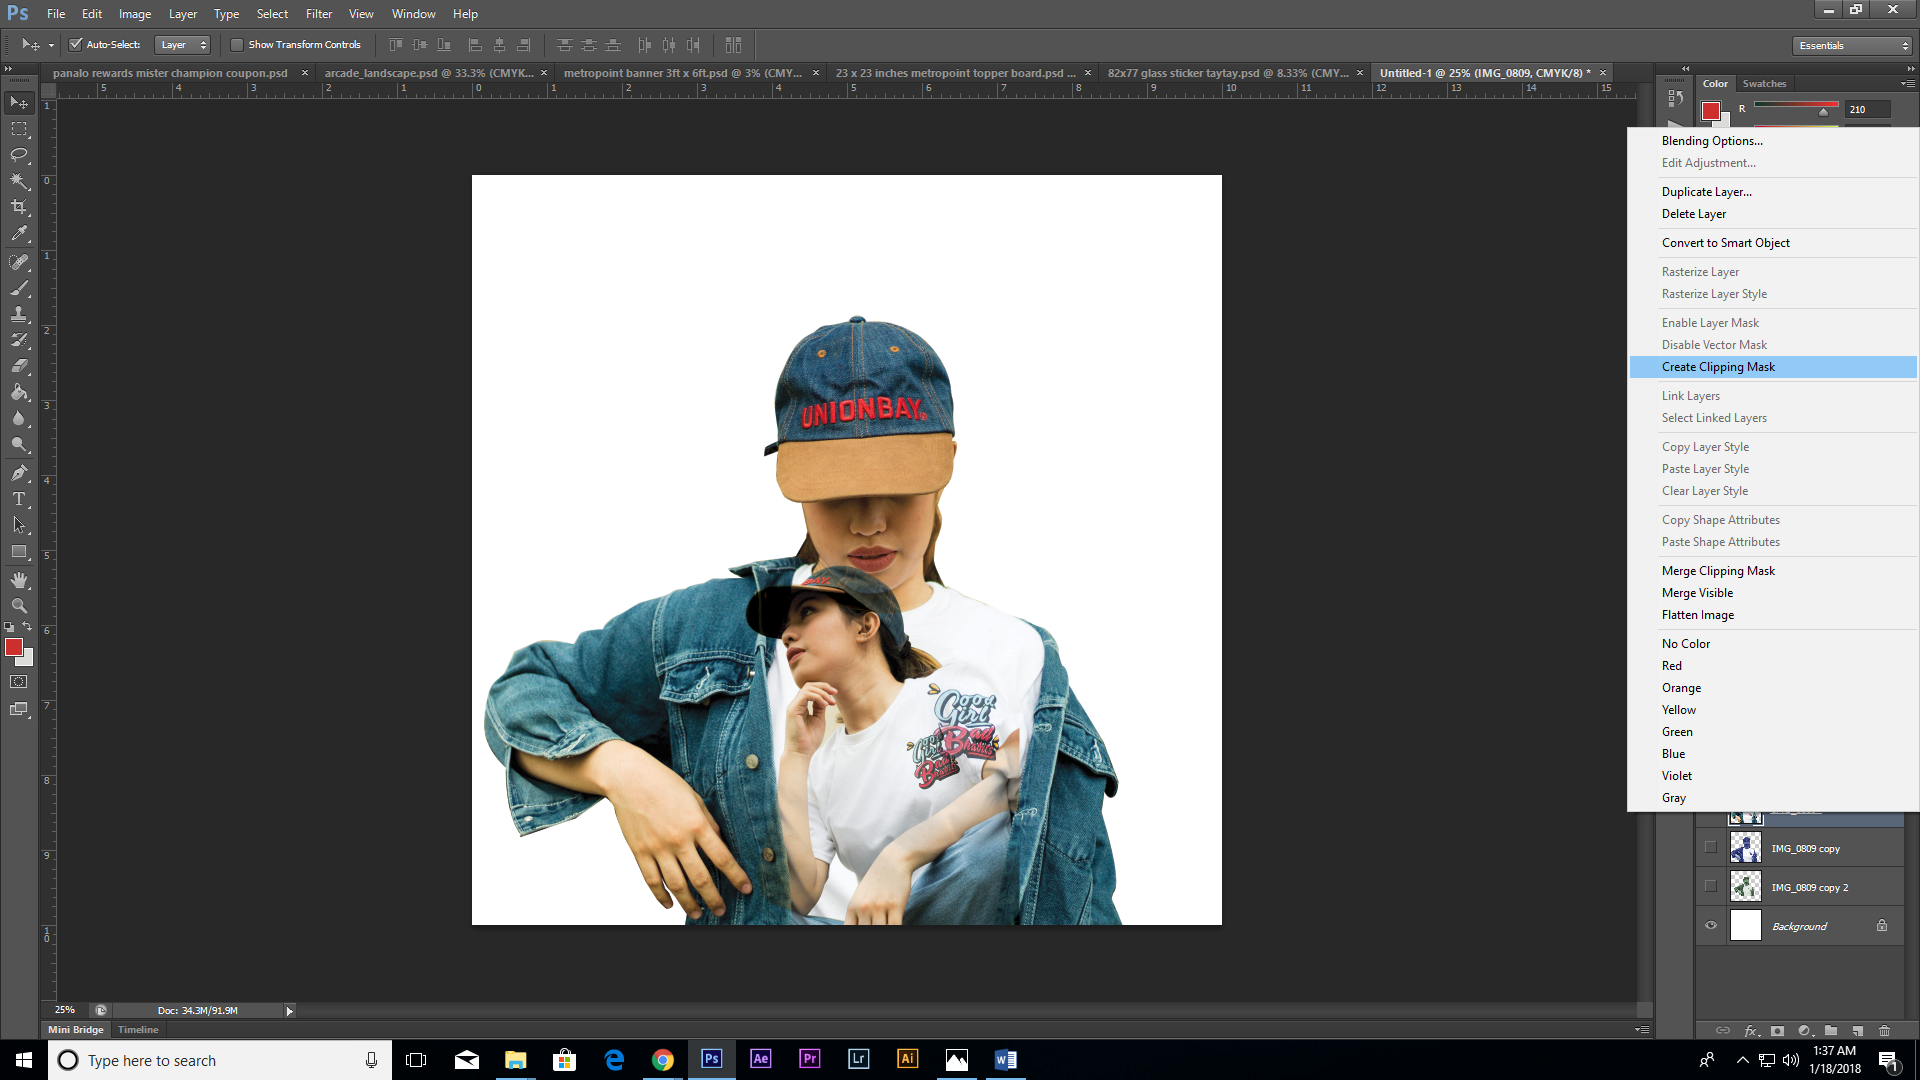
Task: Select the Clone Stamp tool
Action: pos(19,314)
